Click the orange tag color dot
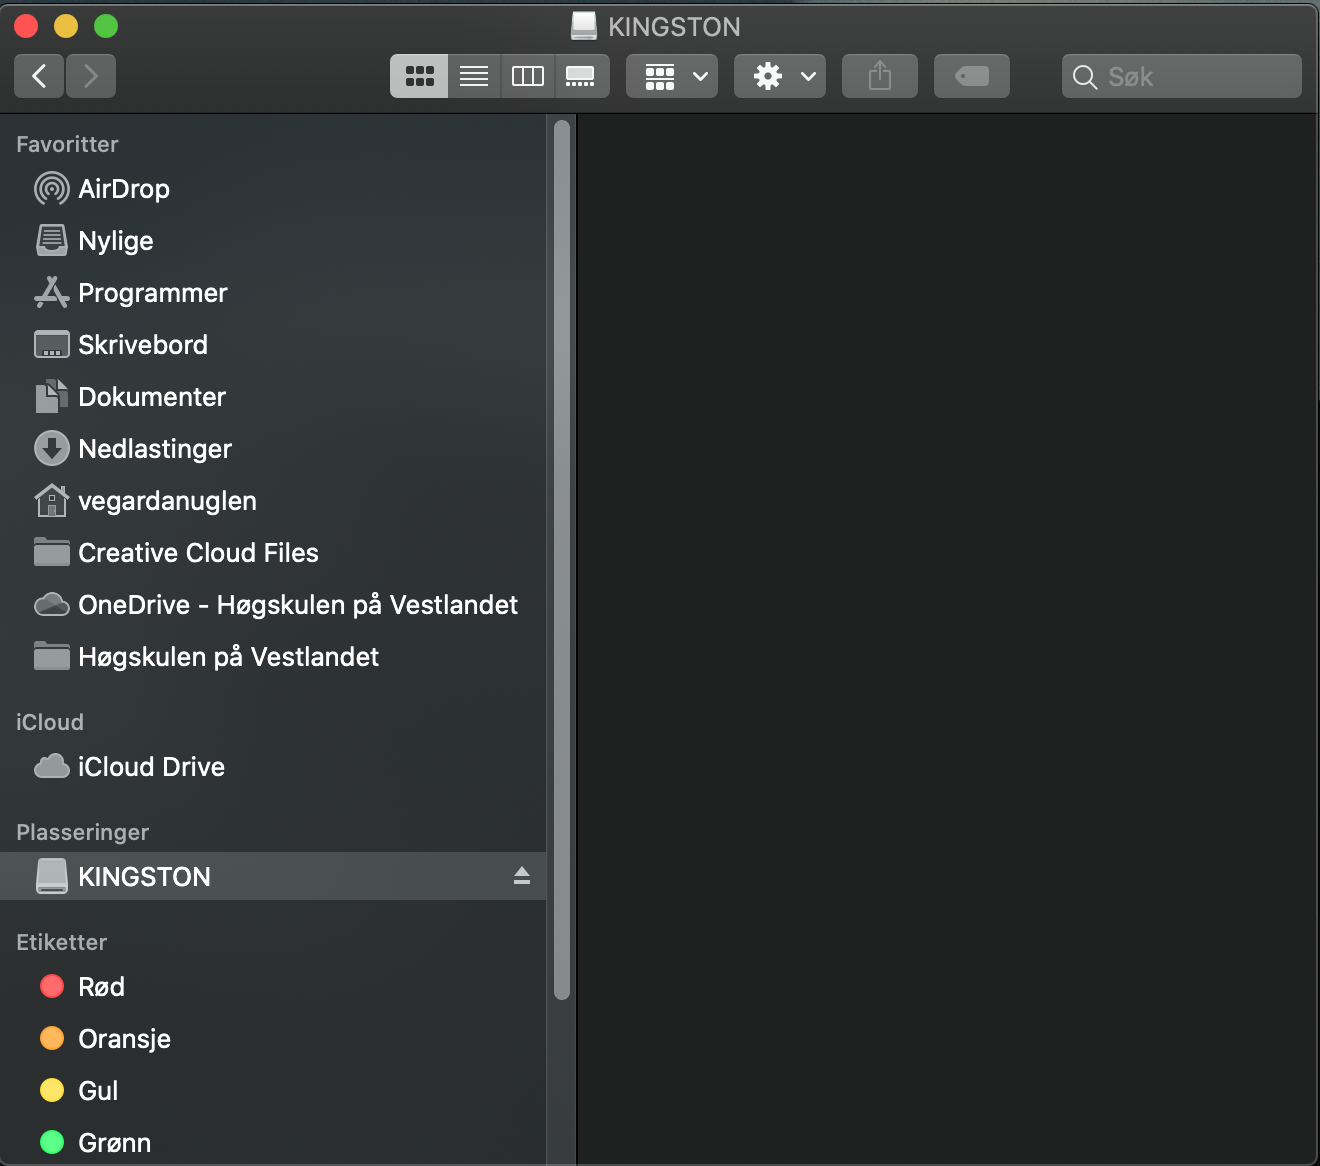The height and width of the screenshot is (1166, 1320). pos(52,1038)
